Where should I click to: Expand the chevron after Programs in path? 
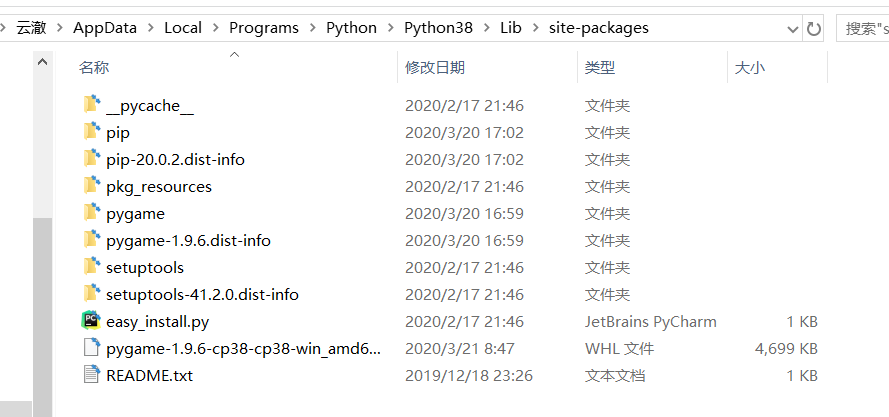tap(312, 28)
